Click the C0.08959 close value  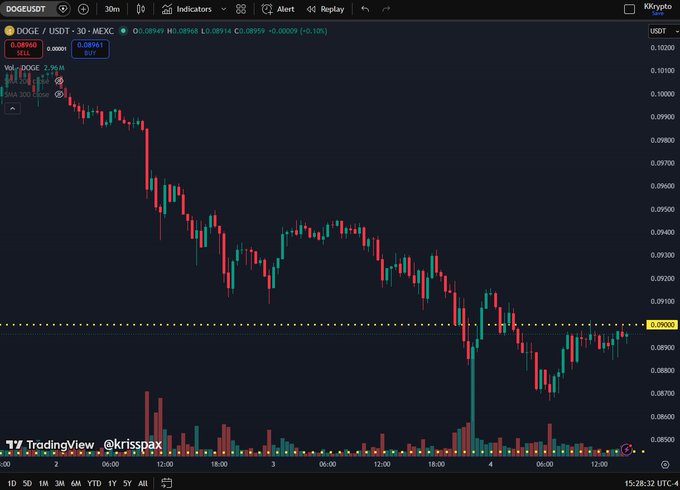click(x=249, y=31)
